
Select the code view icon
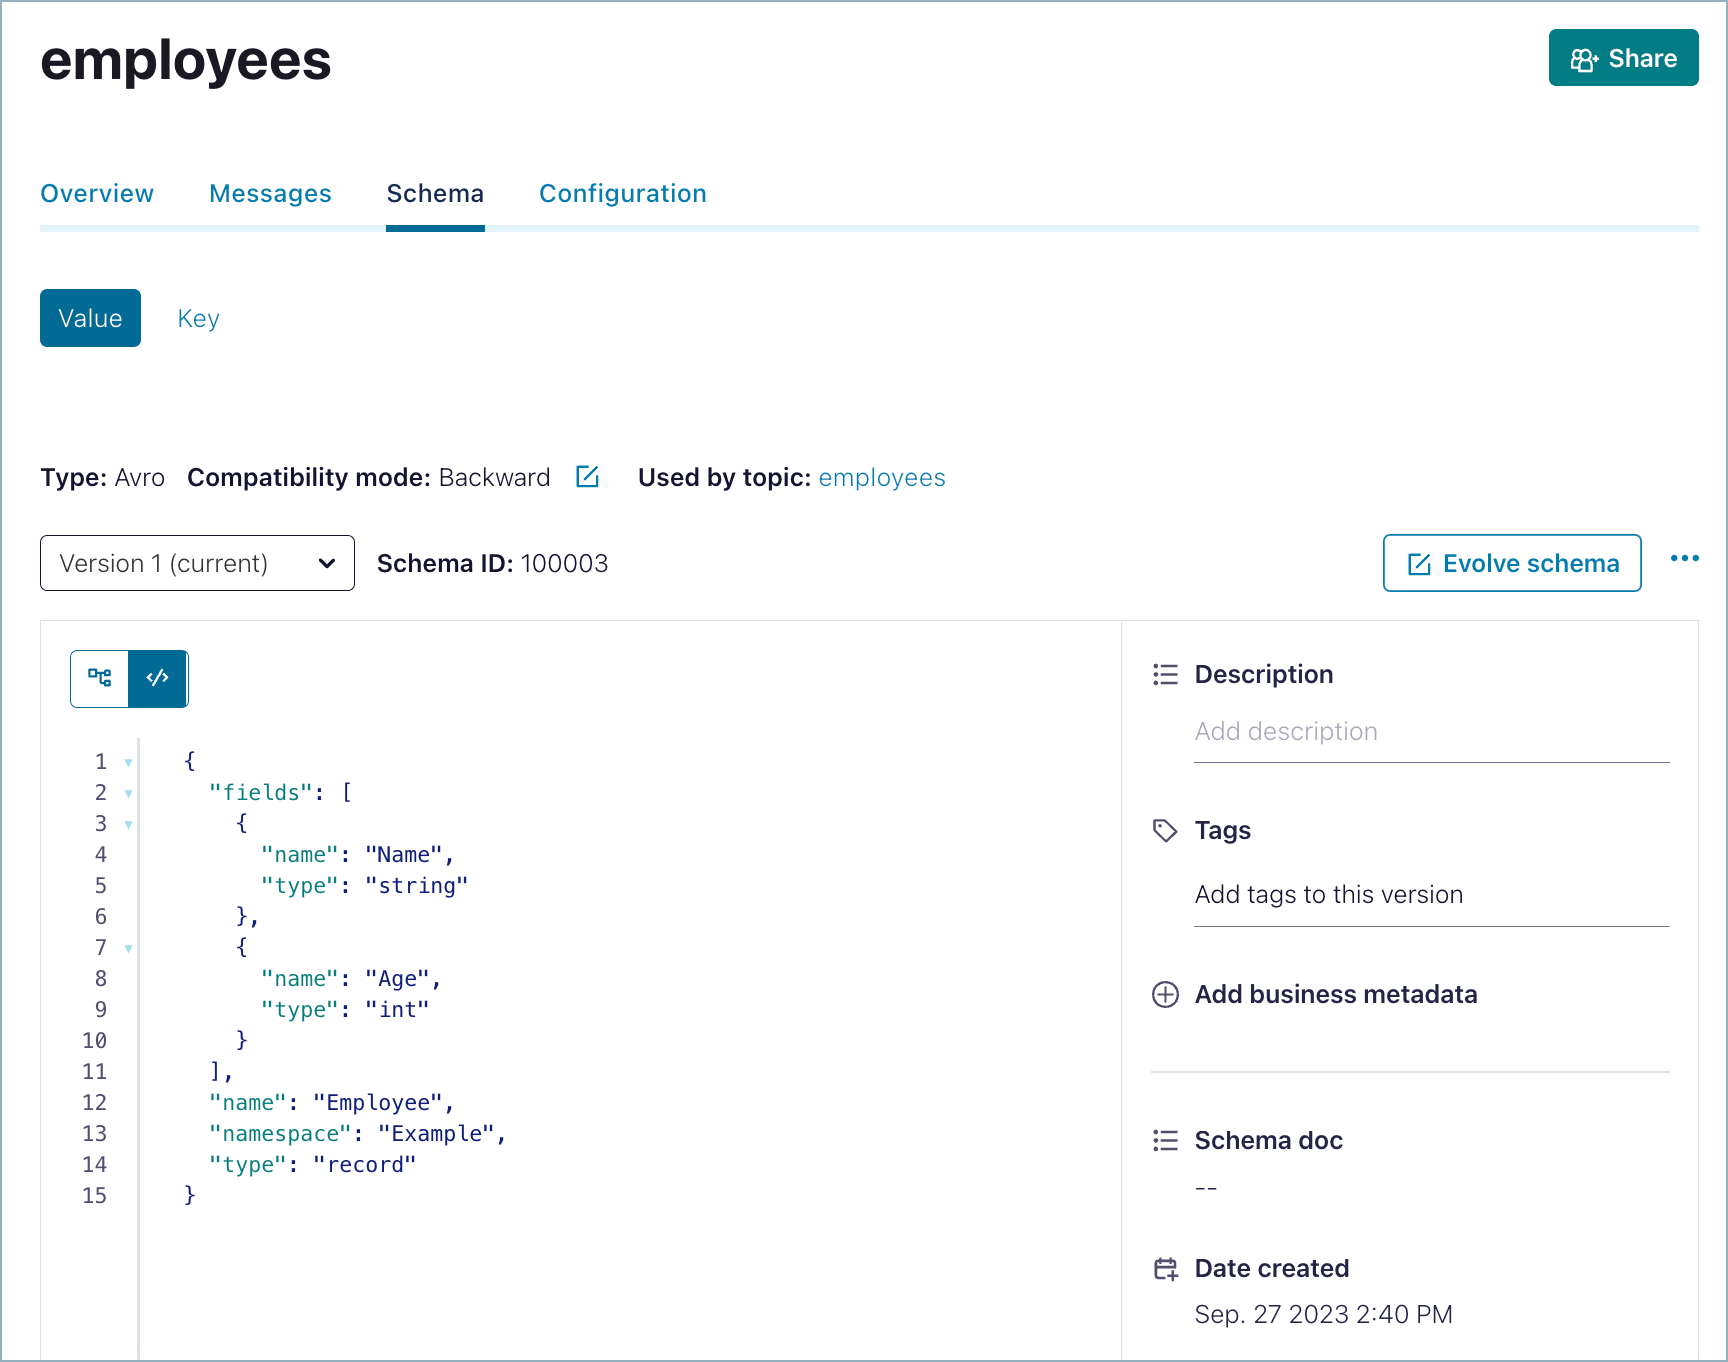pos(158,678)
